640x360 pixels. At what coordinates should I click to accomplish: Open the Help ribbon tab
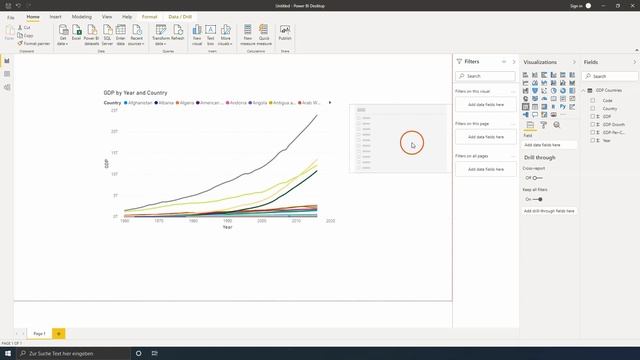pyautogui.click(x=127, y=17)
